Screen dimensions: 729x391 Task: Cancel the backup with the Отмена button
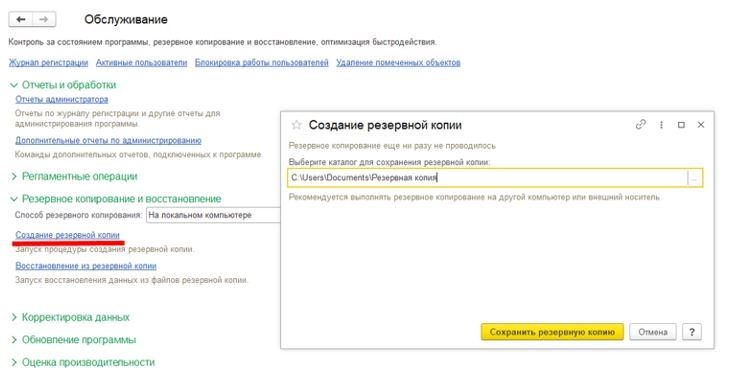click(653, 332)
